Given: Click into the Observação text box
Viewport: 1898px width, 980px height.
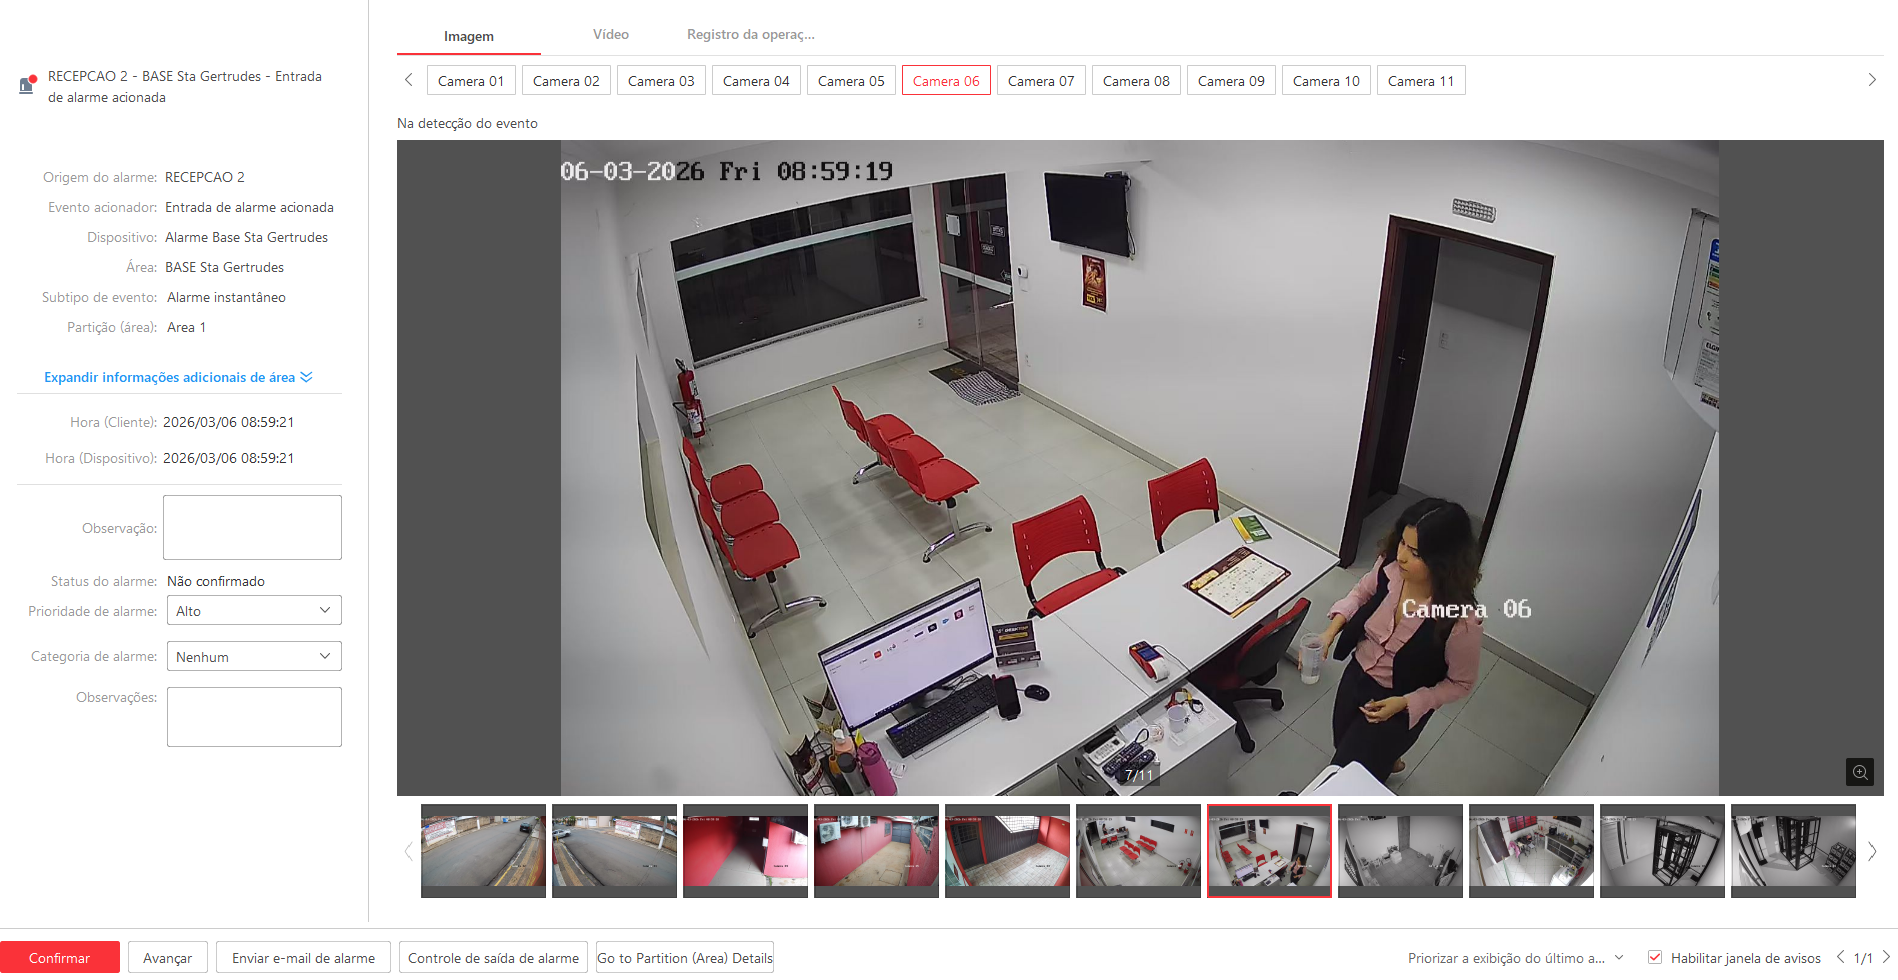Looking at the screenshot, I should click(252, 527).
